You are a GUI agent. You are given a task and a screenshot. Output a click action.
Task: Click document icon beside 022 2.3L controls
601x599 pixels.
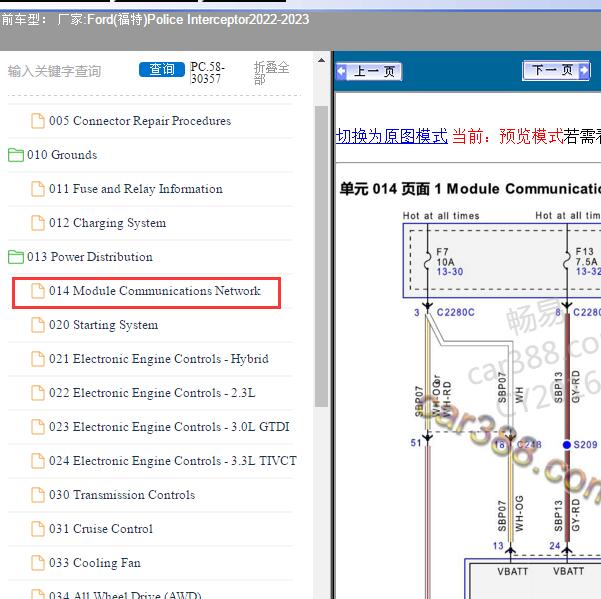(x=38, y=393)
